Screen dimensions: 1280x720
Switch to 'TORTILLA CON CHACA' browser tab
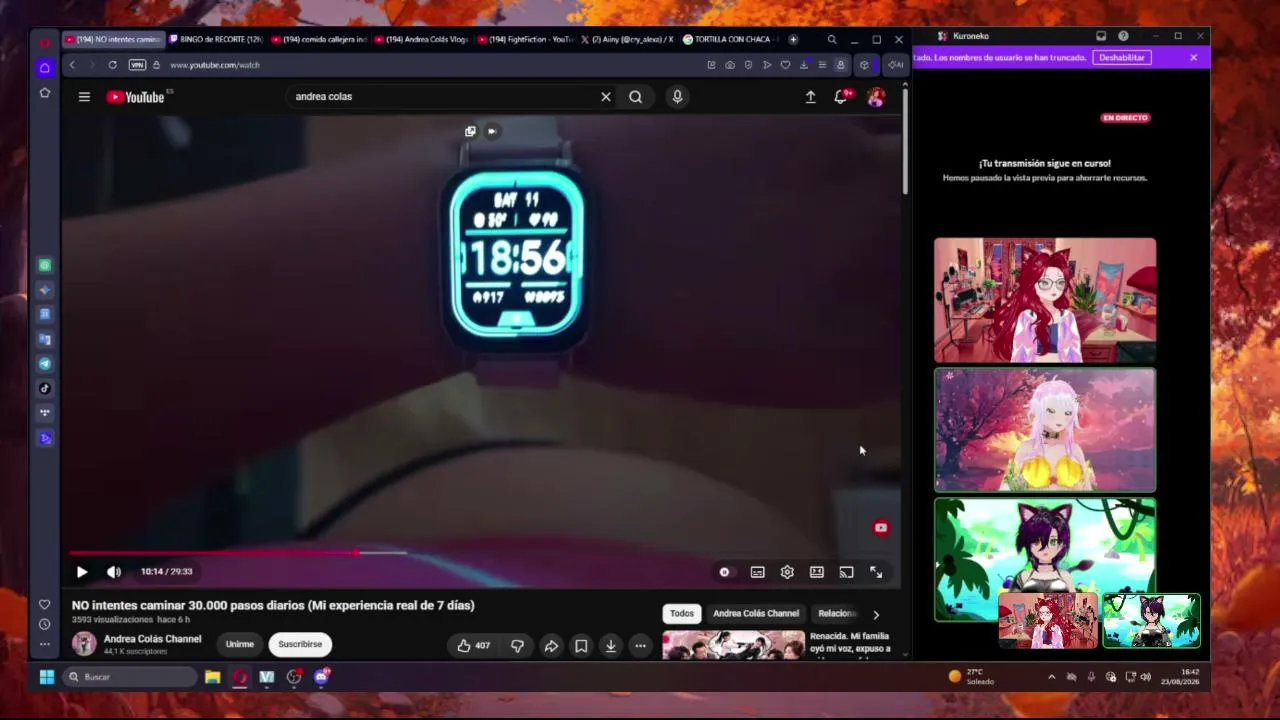pos(731,40)
